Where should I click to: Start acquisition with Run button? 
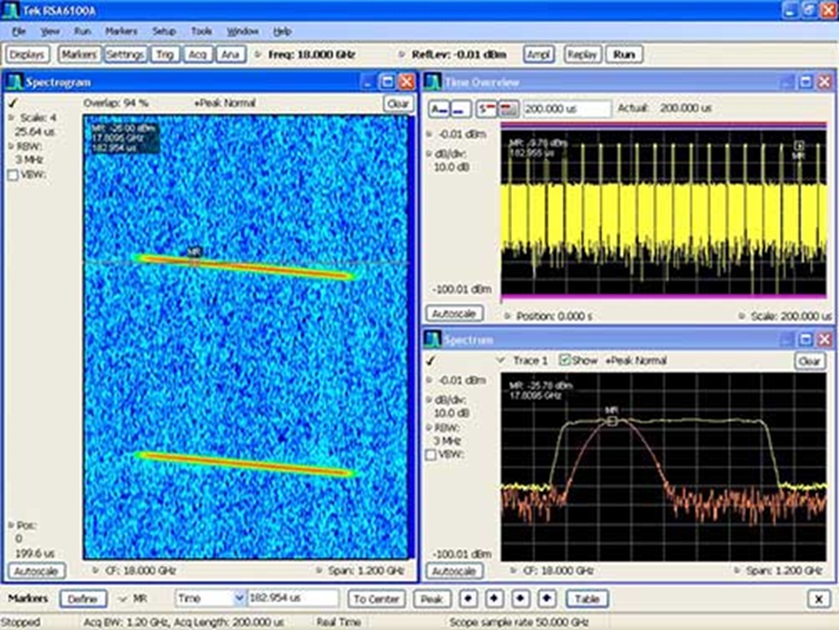click(x=624, y=55)
